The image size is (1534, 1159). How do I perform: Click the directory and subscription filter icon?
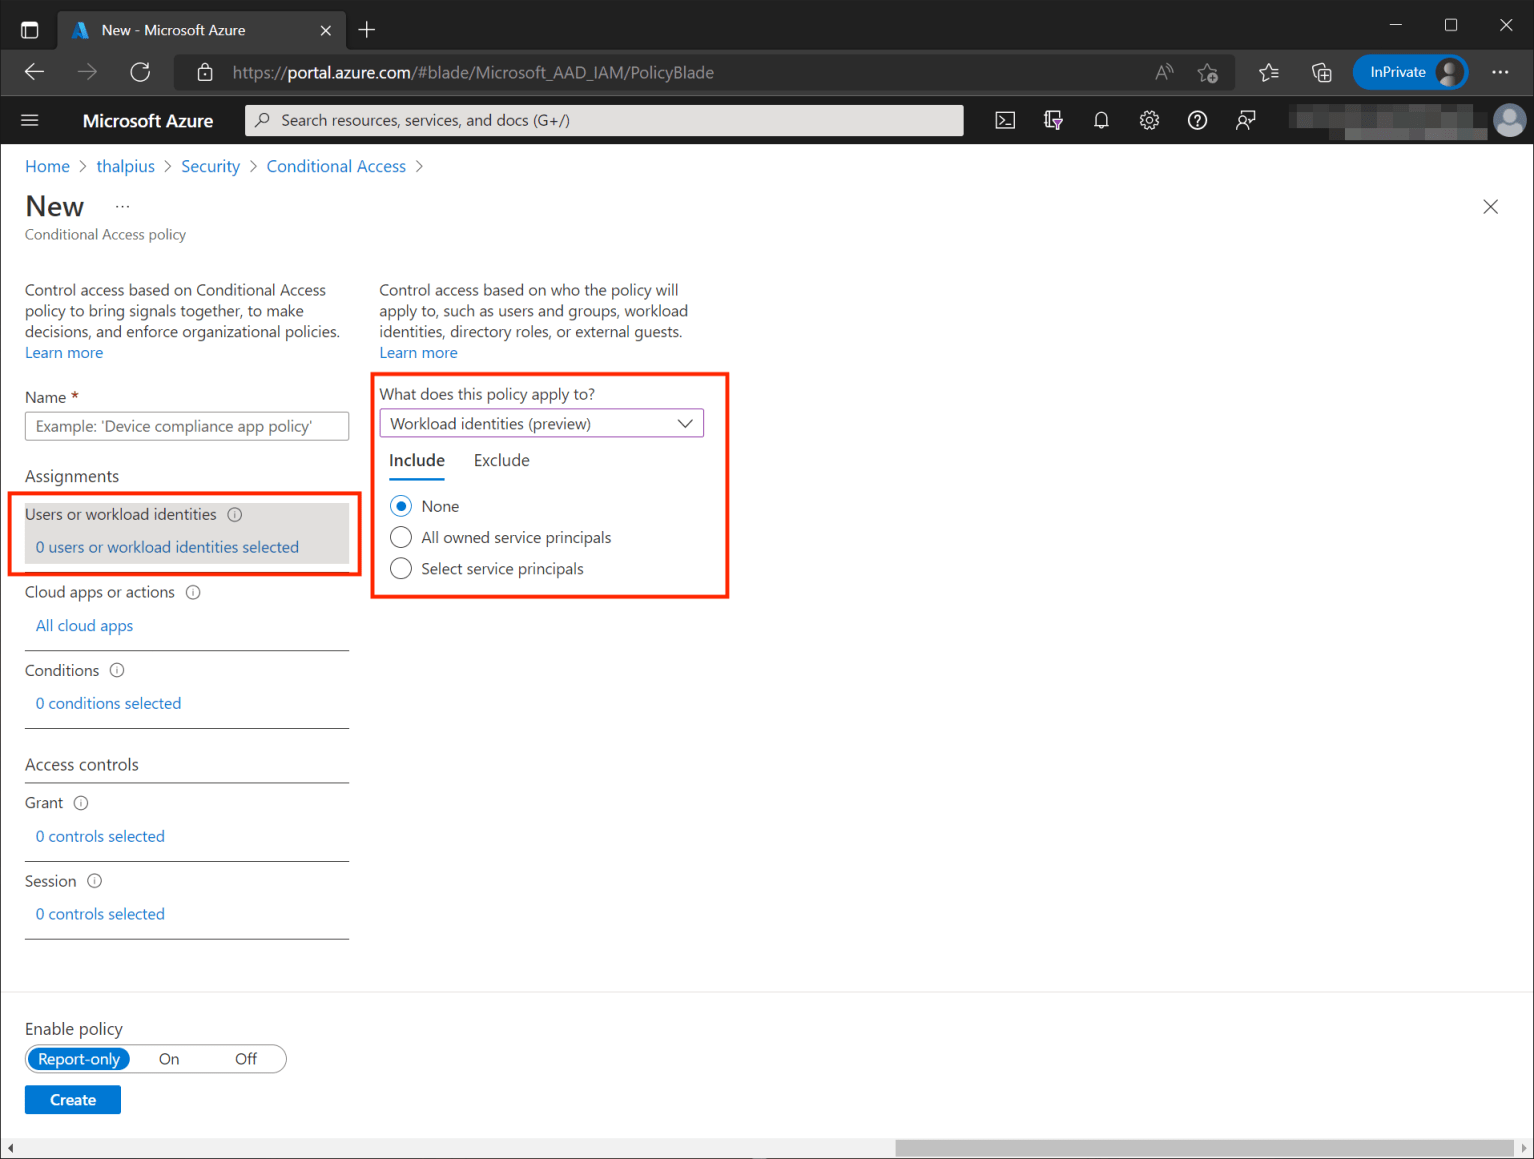coord(1053,120)
